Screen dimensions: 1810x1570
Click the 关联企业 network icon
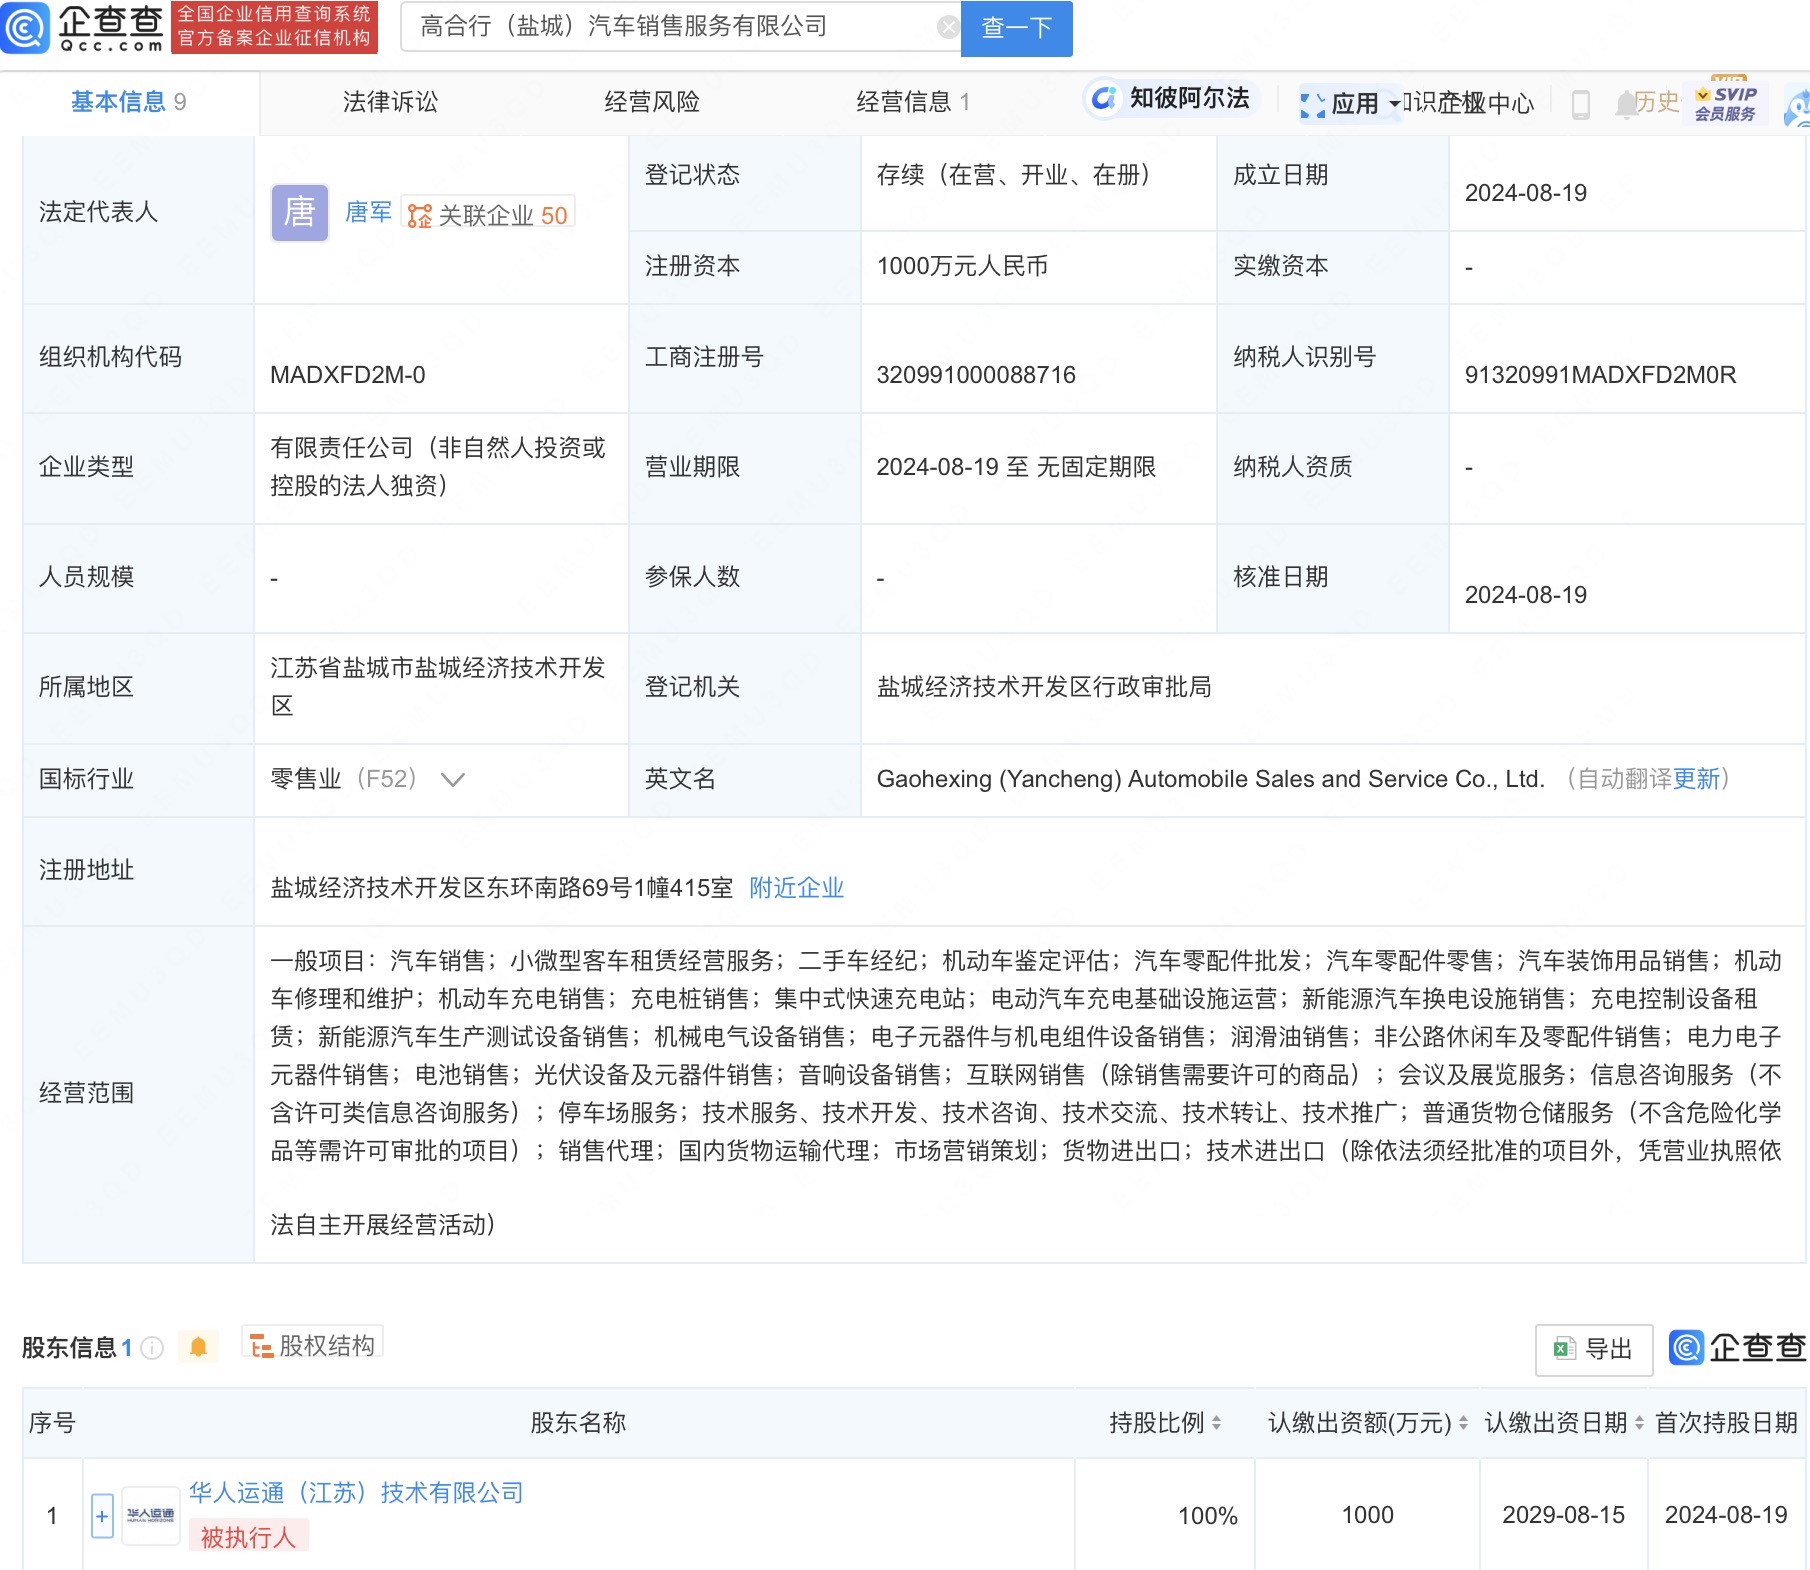coord(420,216)
